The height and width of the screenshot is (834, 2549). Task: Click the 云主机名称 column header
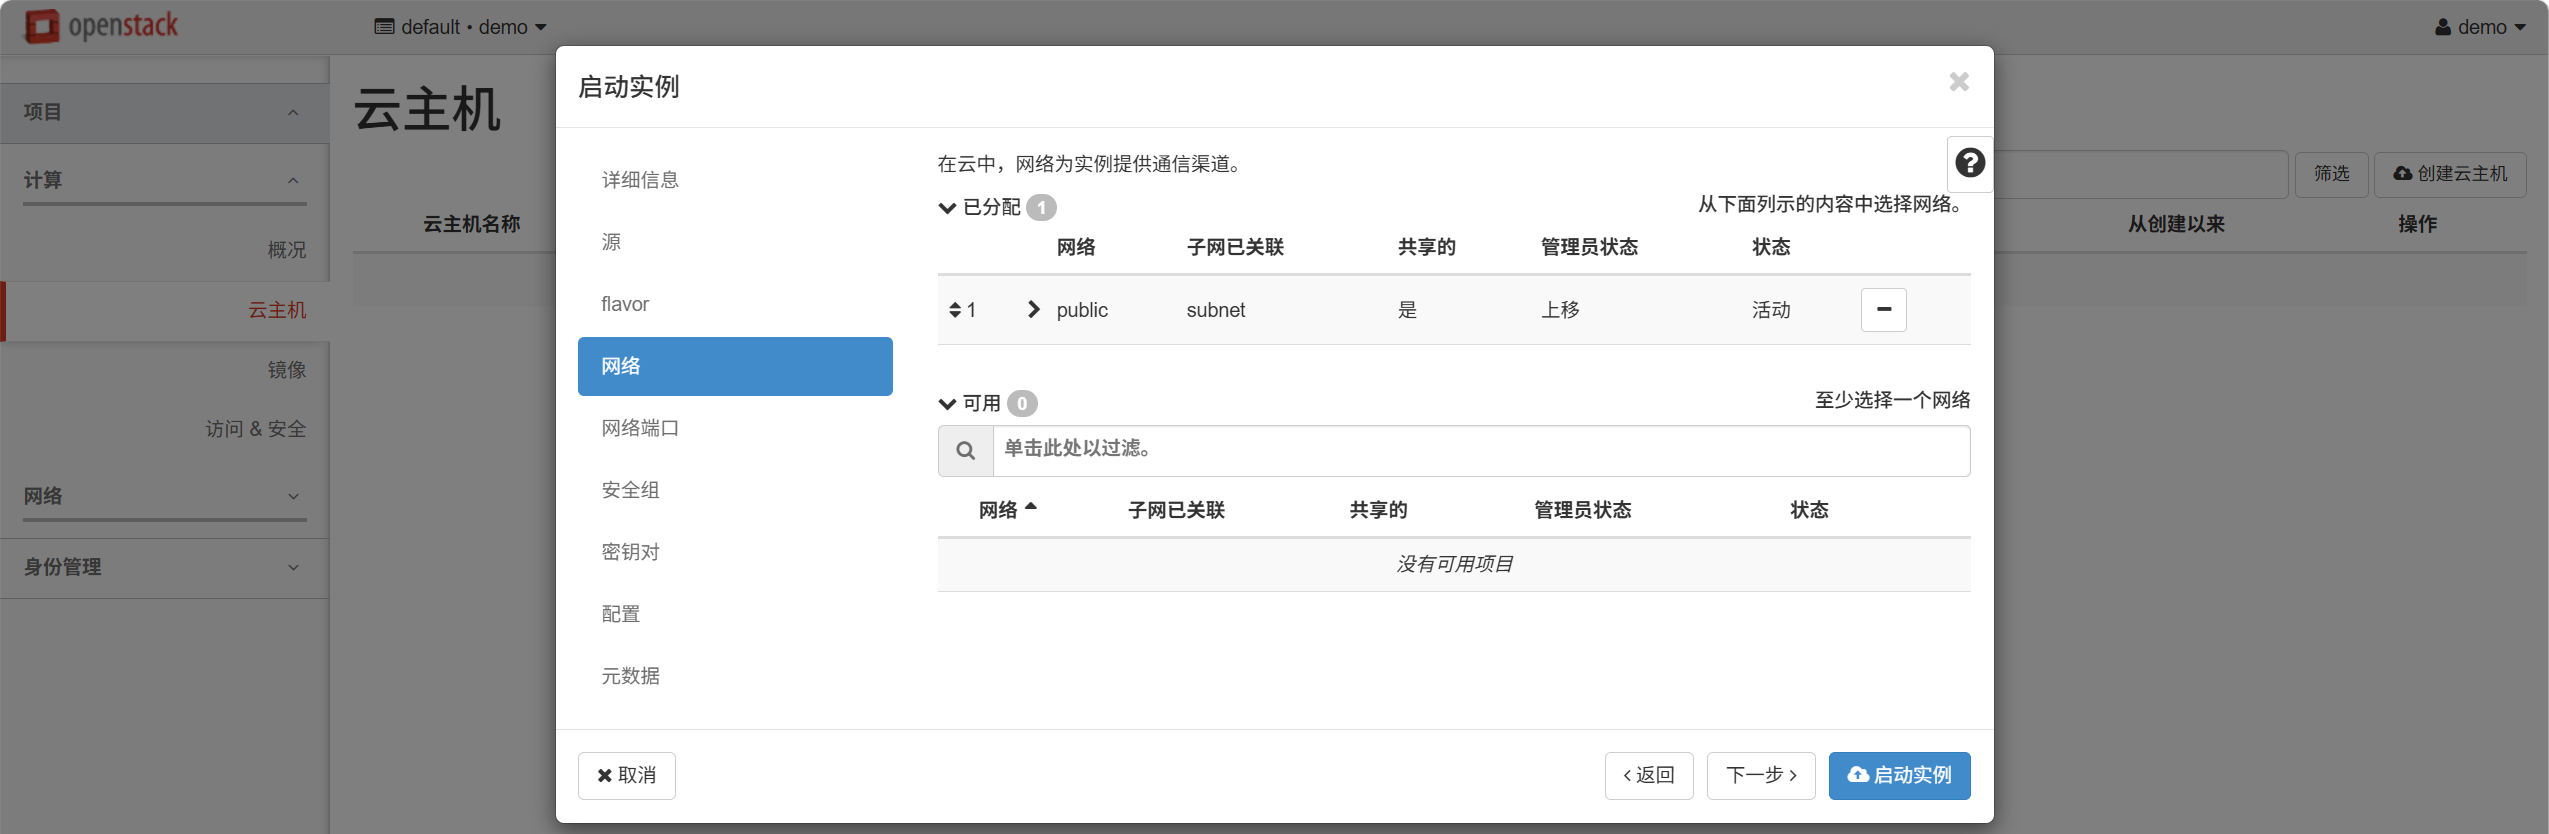click(472, 224)
